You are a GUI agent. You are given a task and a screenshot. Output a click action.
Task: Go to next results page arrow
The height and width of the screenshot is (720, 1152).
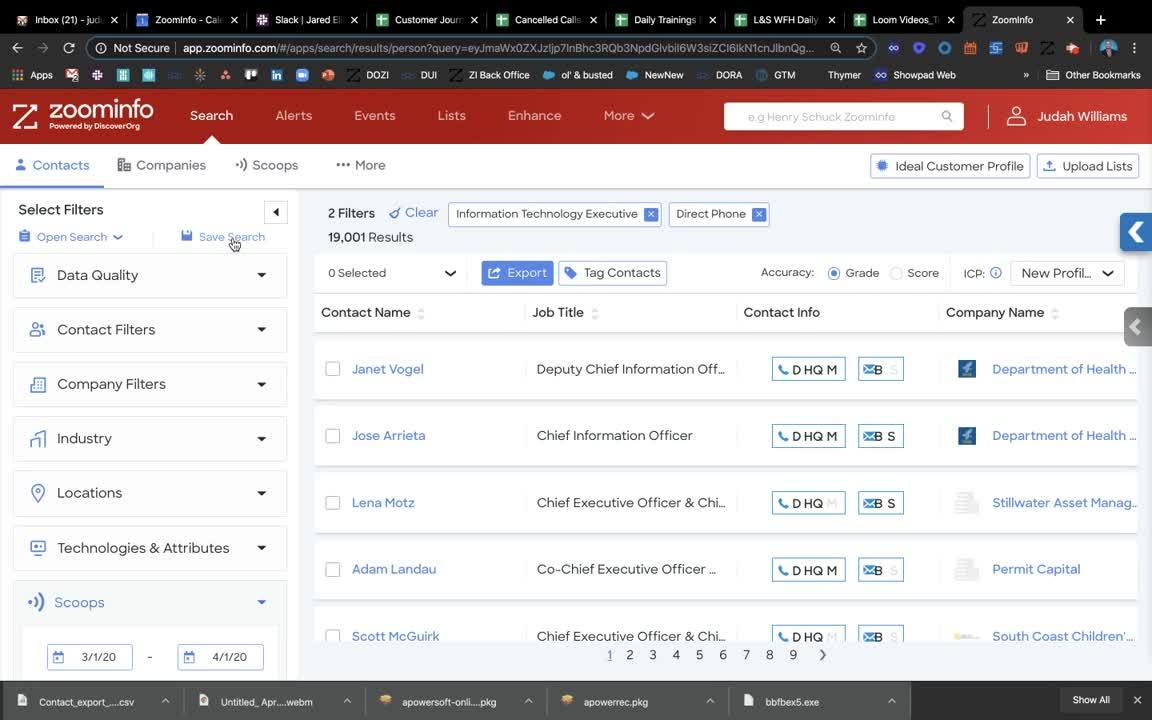[822, 655]
